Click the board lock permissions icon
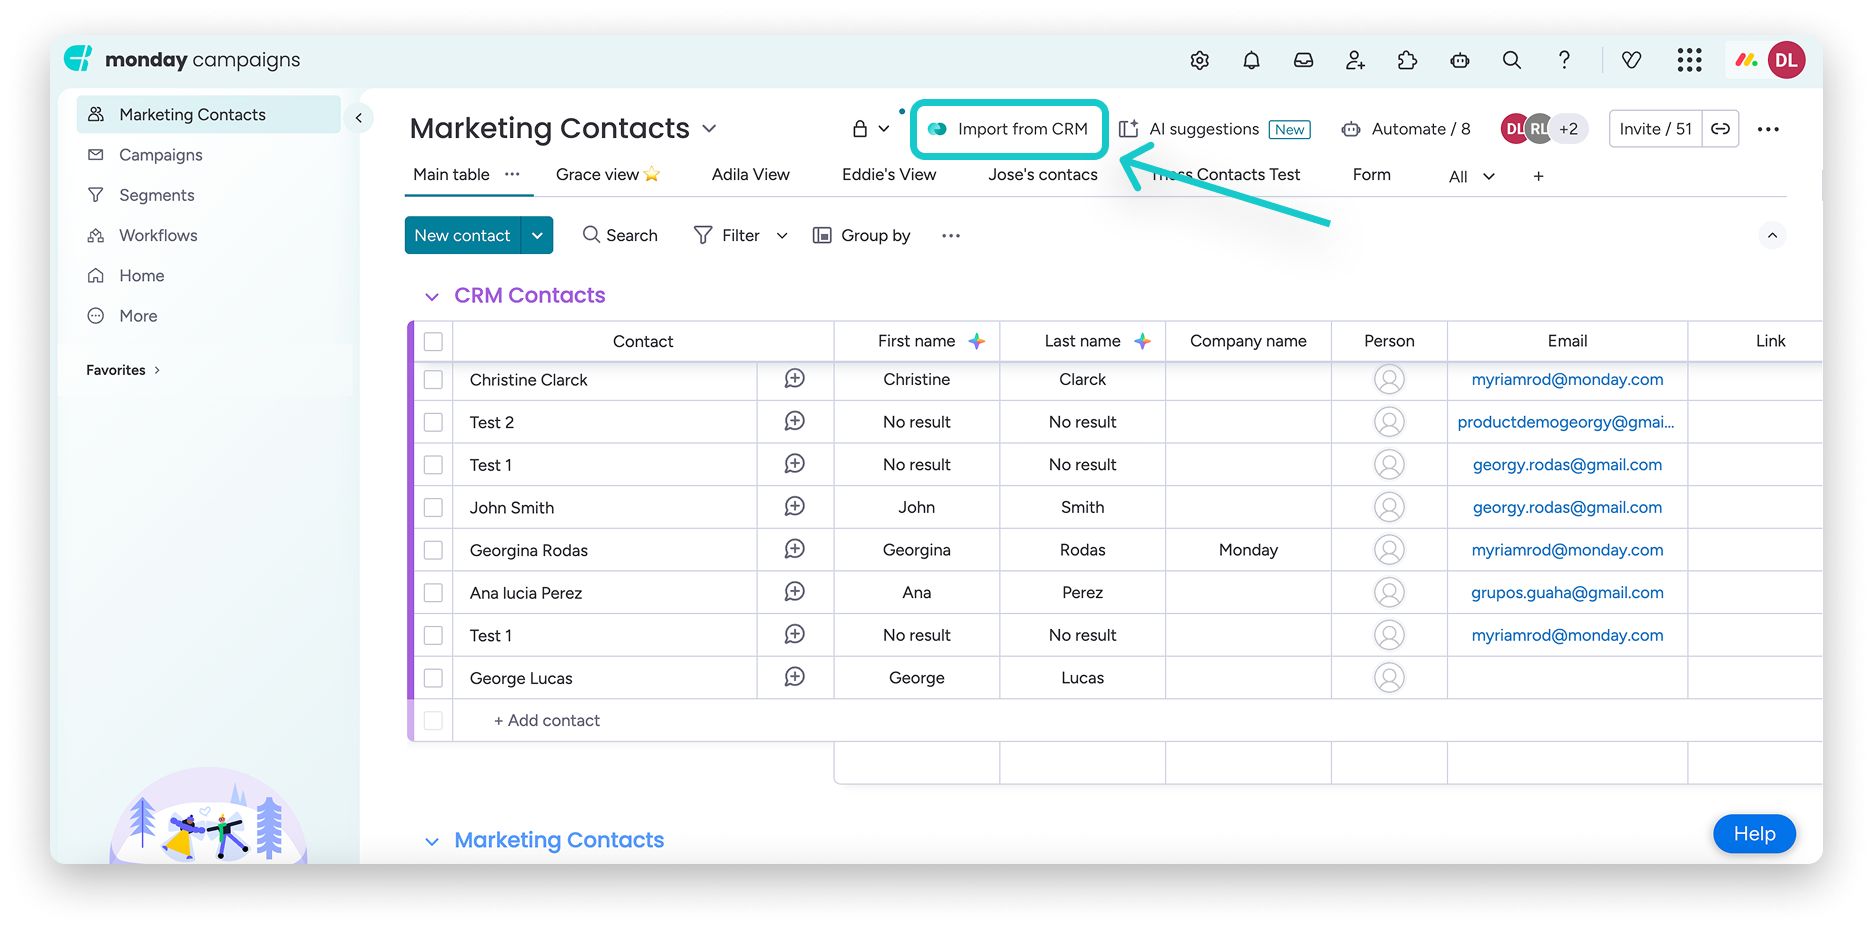Image resolution: width=1873 pixels, height=929 pixels. (859, 129)
